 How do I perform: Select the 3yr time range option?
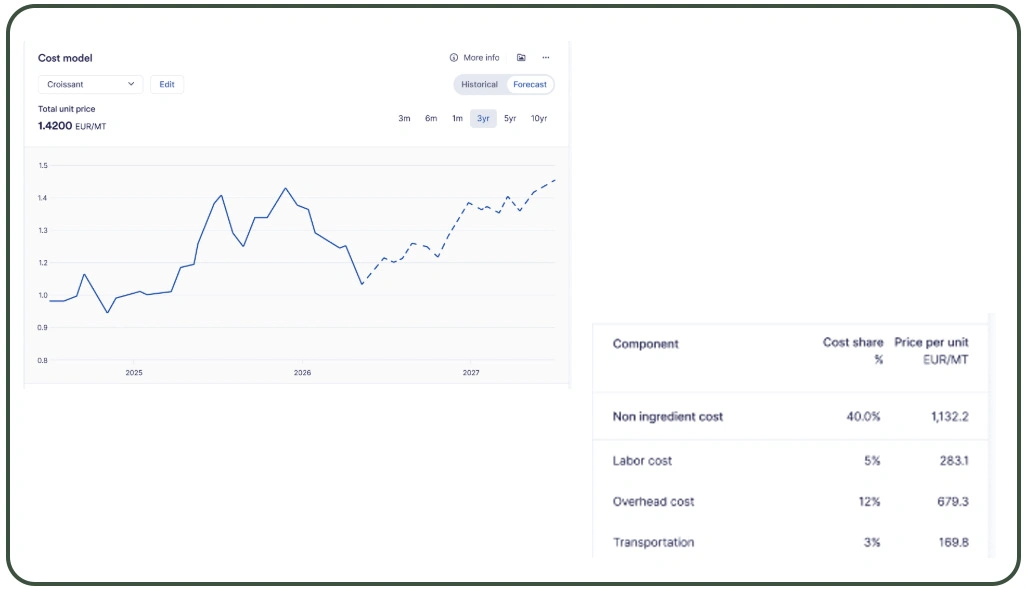point(483,118)
